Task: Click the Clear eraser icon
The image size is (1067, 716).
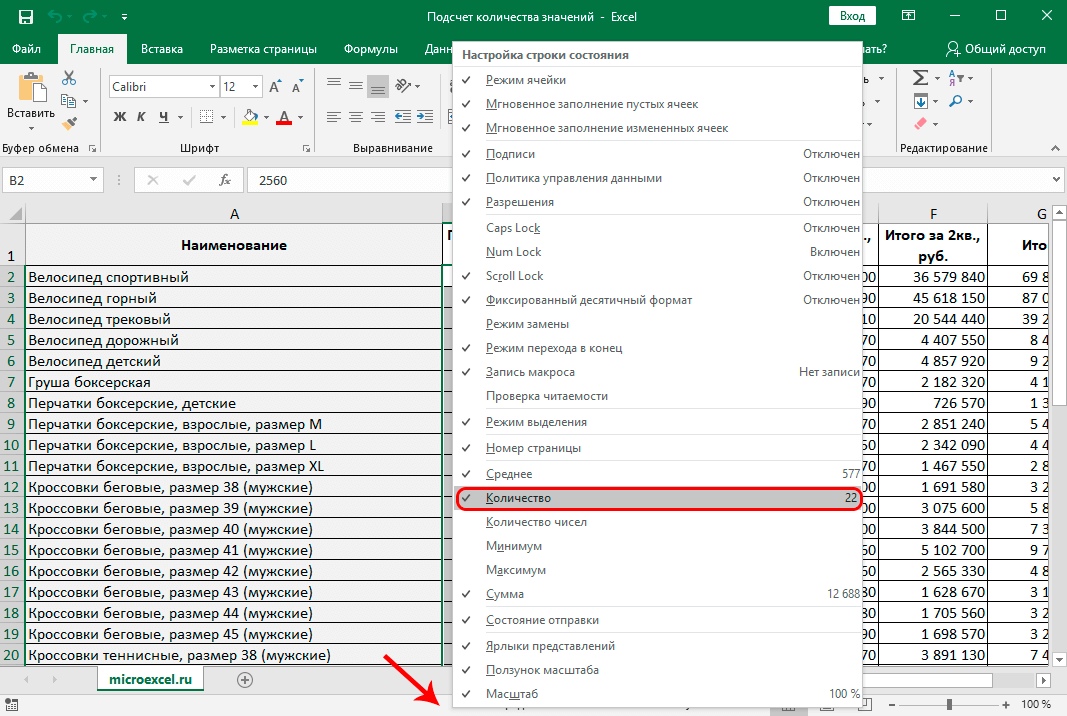Action: (920, 124)
